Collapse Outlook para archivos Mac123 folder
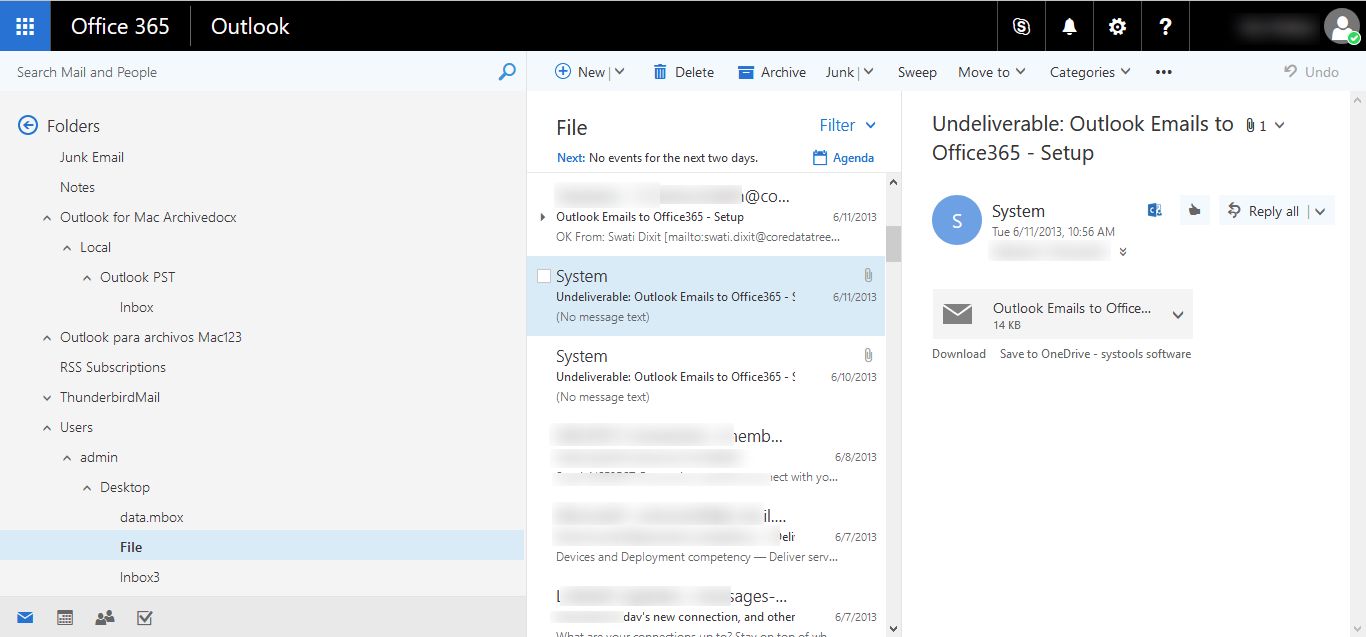 47,337
